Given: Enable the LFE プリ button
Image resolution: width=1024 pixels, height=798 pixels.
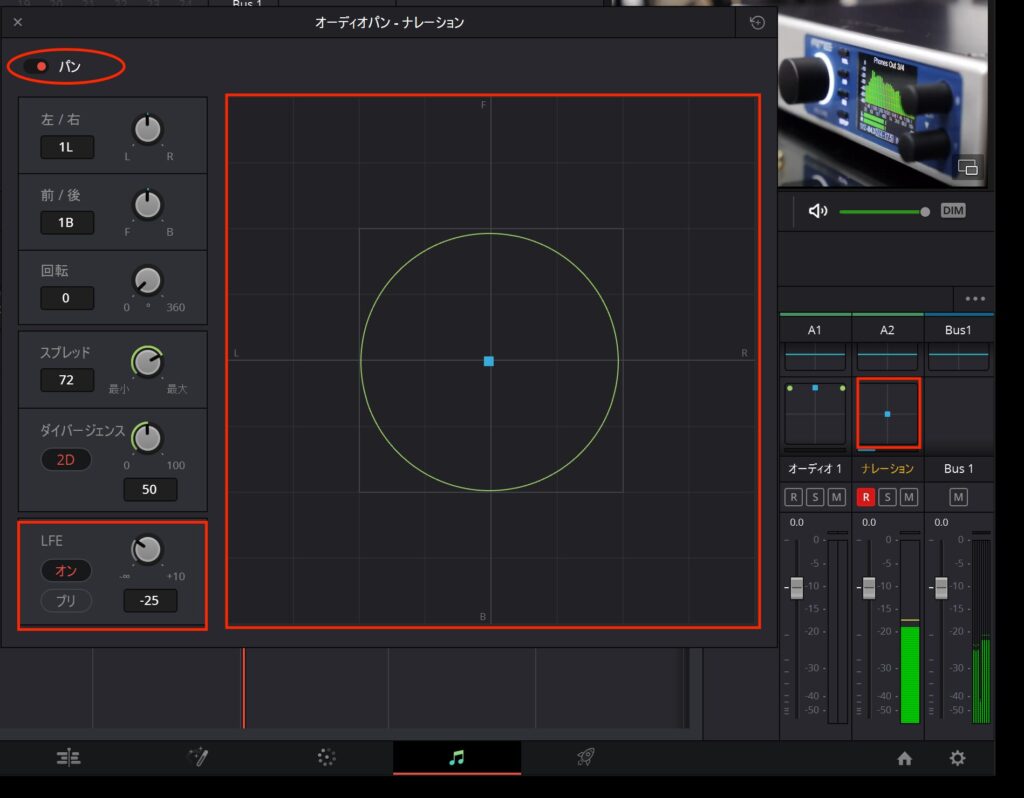Looking at the screenshot, I should 66,601.
